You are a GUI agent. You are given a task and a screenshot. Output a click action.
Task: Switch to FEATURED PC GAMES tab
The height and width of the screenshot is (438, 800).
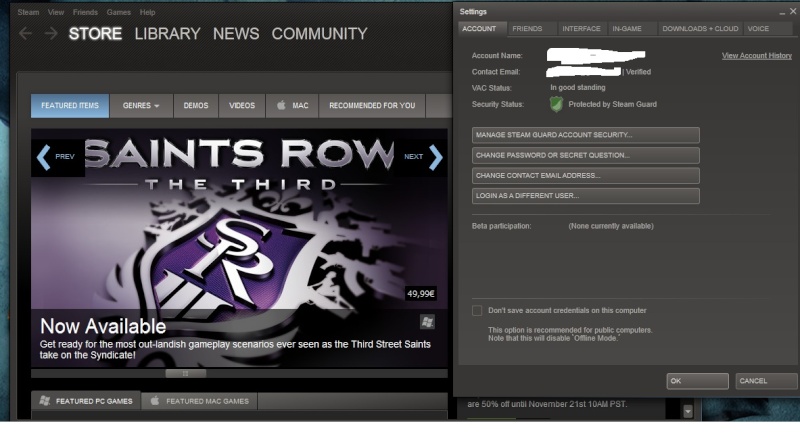click(86, 401)
